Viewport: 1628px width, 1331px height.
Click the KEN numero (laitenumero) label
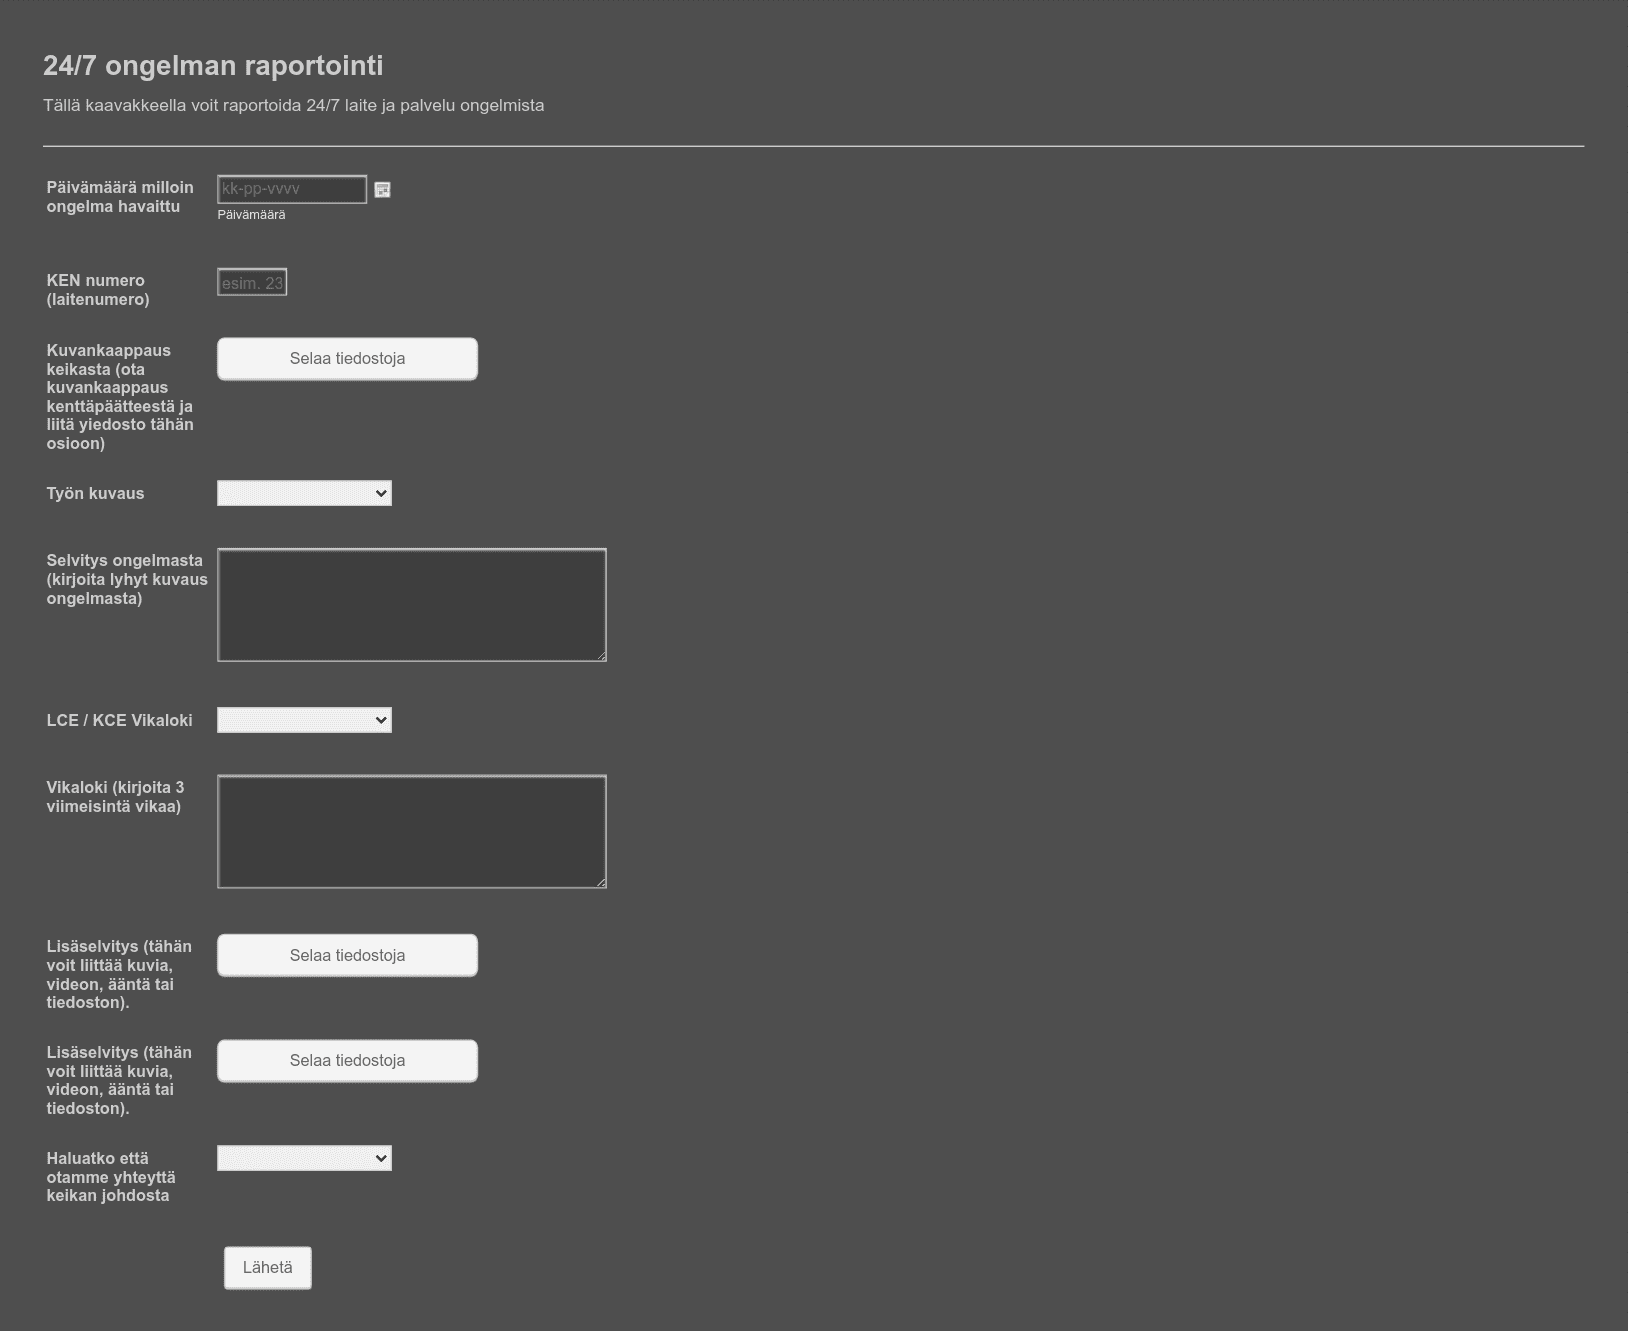tap(98, 290)
